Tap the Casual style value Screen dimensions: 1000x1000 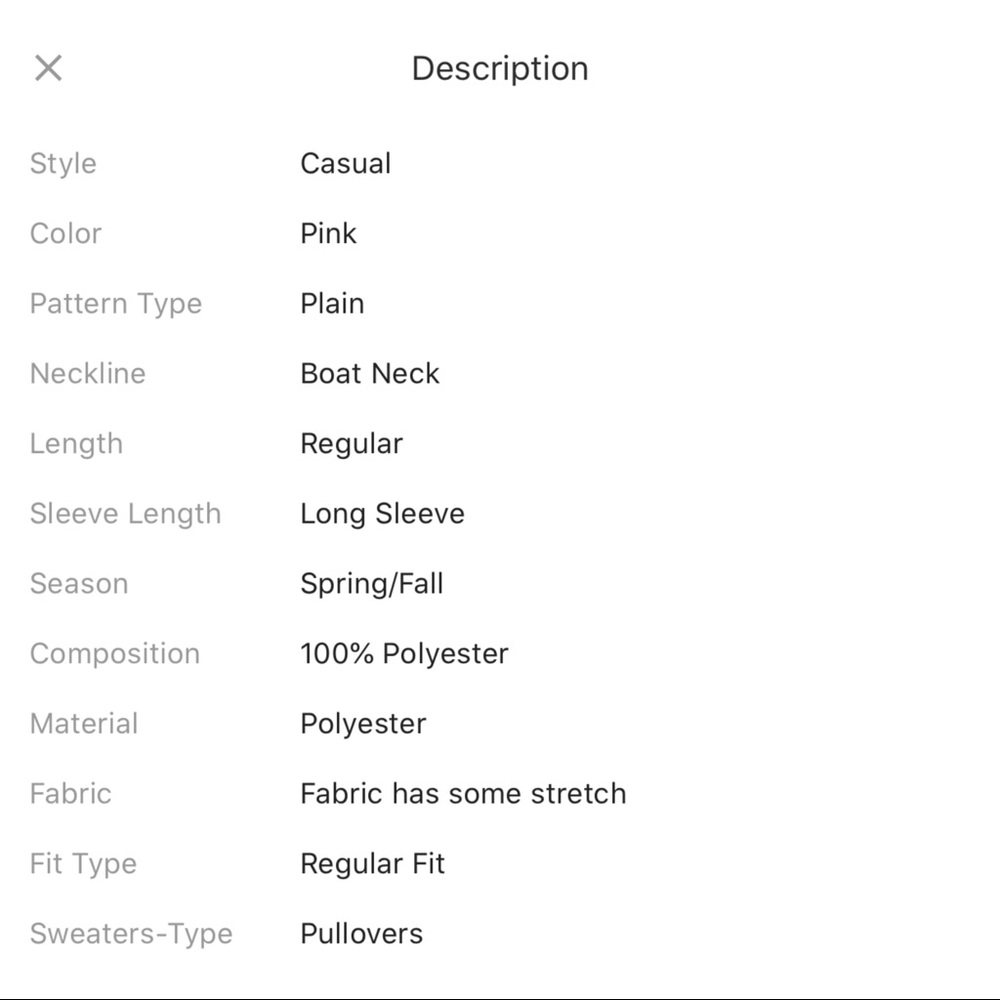click(x=345, y=164)
